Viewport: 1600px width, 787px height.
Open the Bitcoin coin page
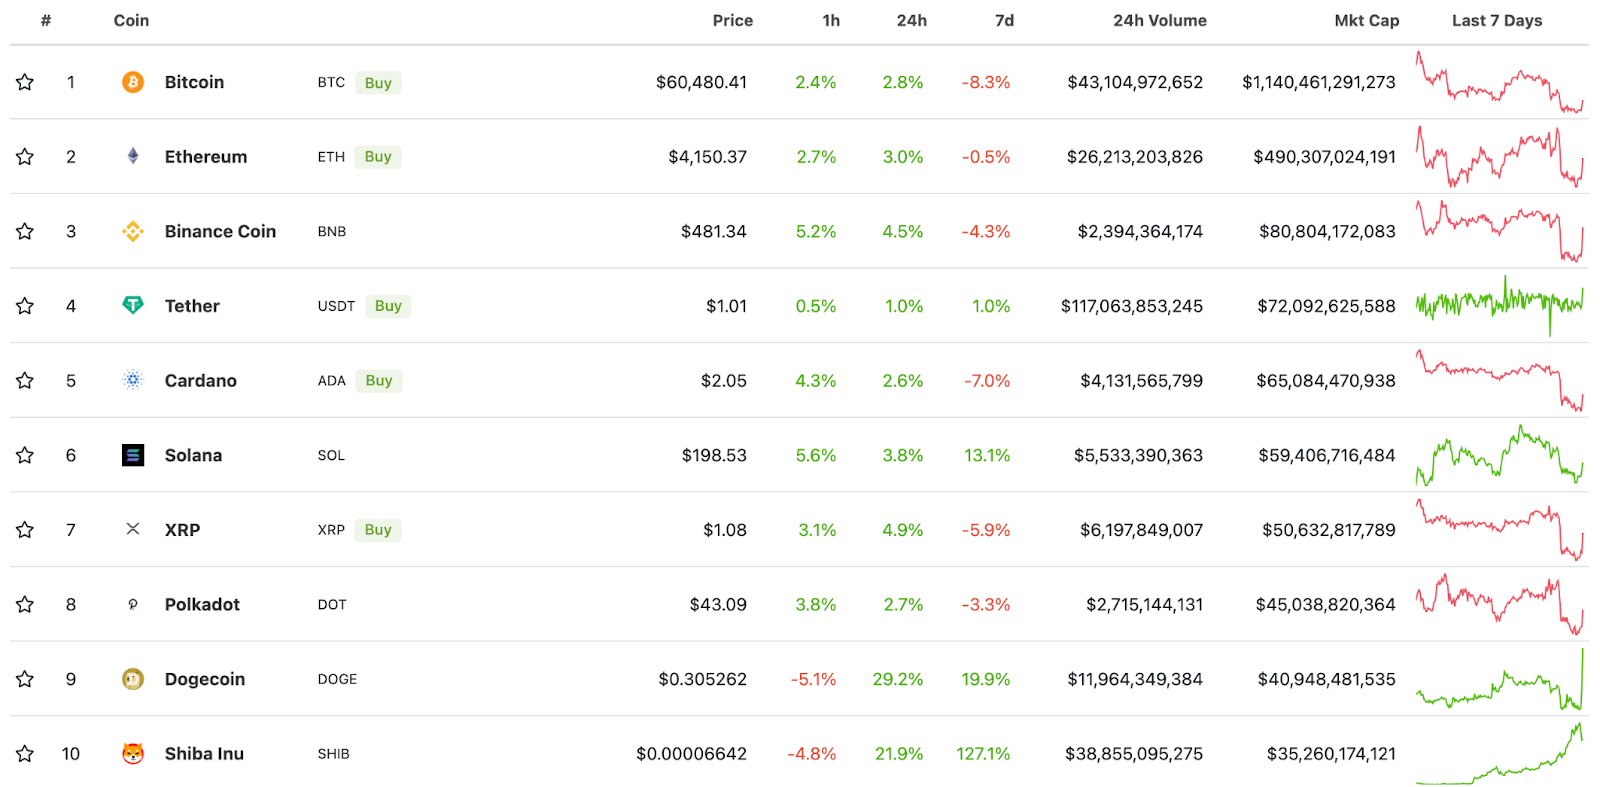coord(194,82)
